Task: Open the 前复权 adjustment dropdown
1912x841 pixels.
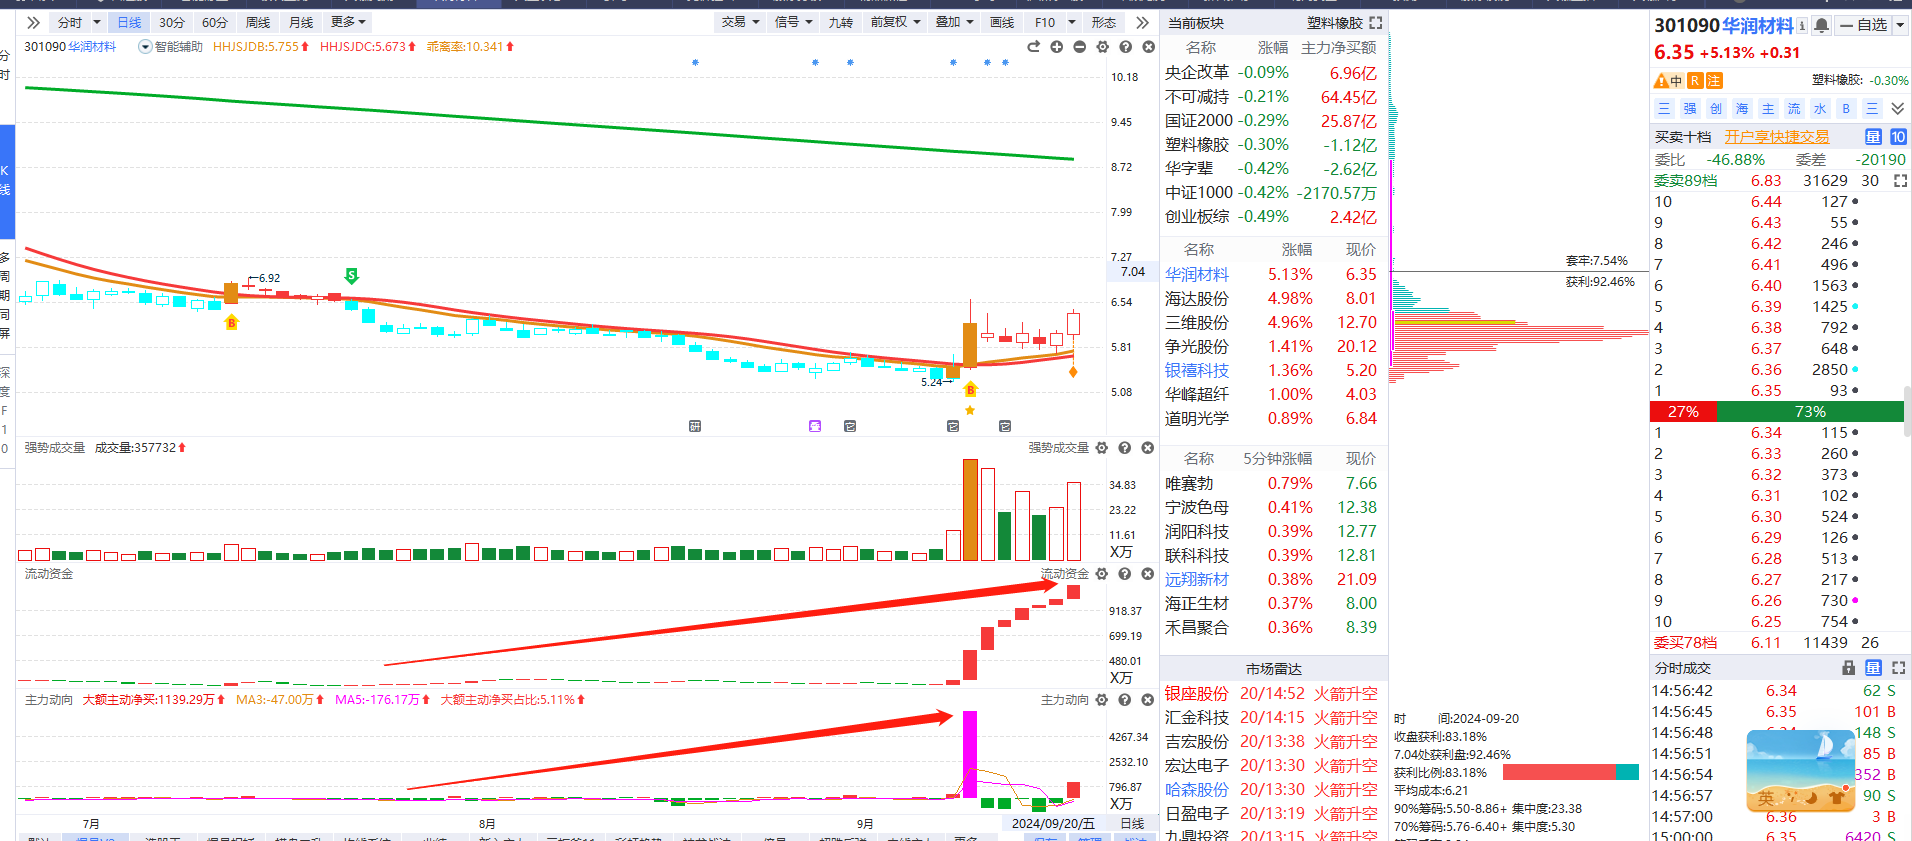Action: click(896, 22)
